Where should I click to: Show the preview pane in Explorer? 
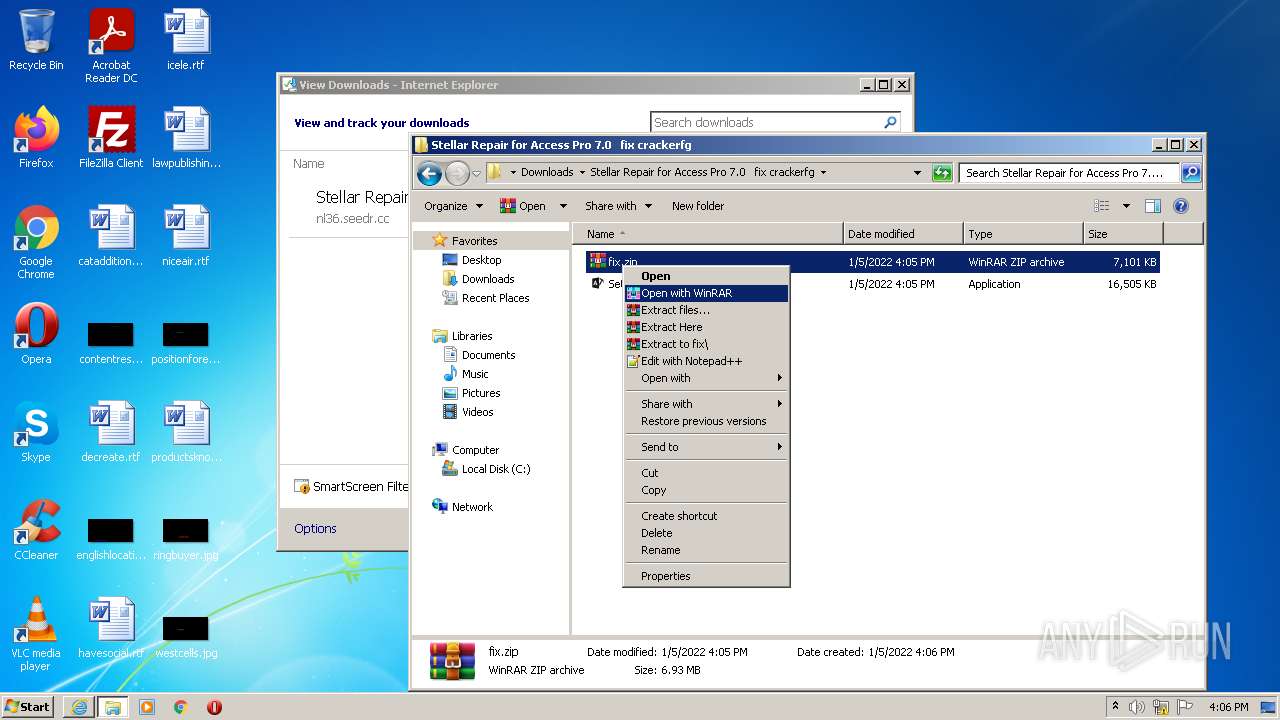(1153, 206)
